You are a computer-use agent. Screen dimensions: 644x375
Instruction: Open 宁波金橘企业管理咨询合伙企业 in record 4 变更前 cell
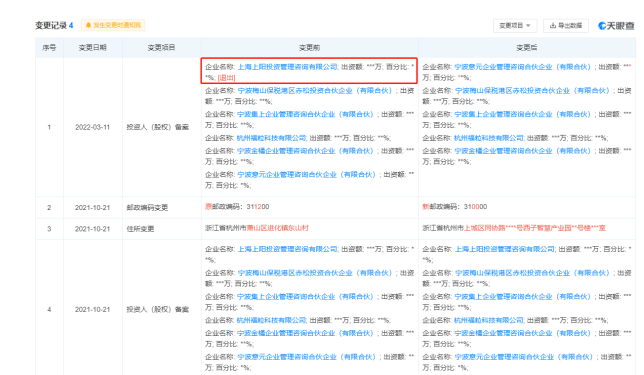coord(306,333)
